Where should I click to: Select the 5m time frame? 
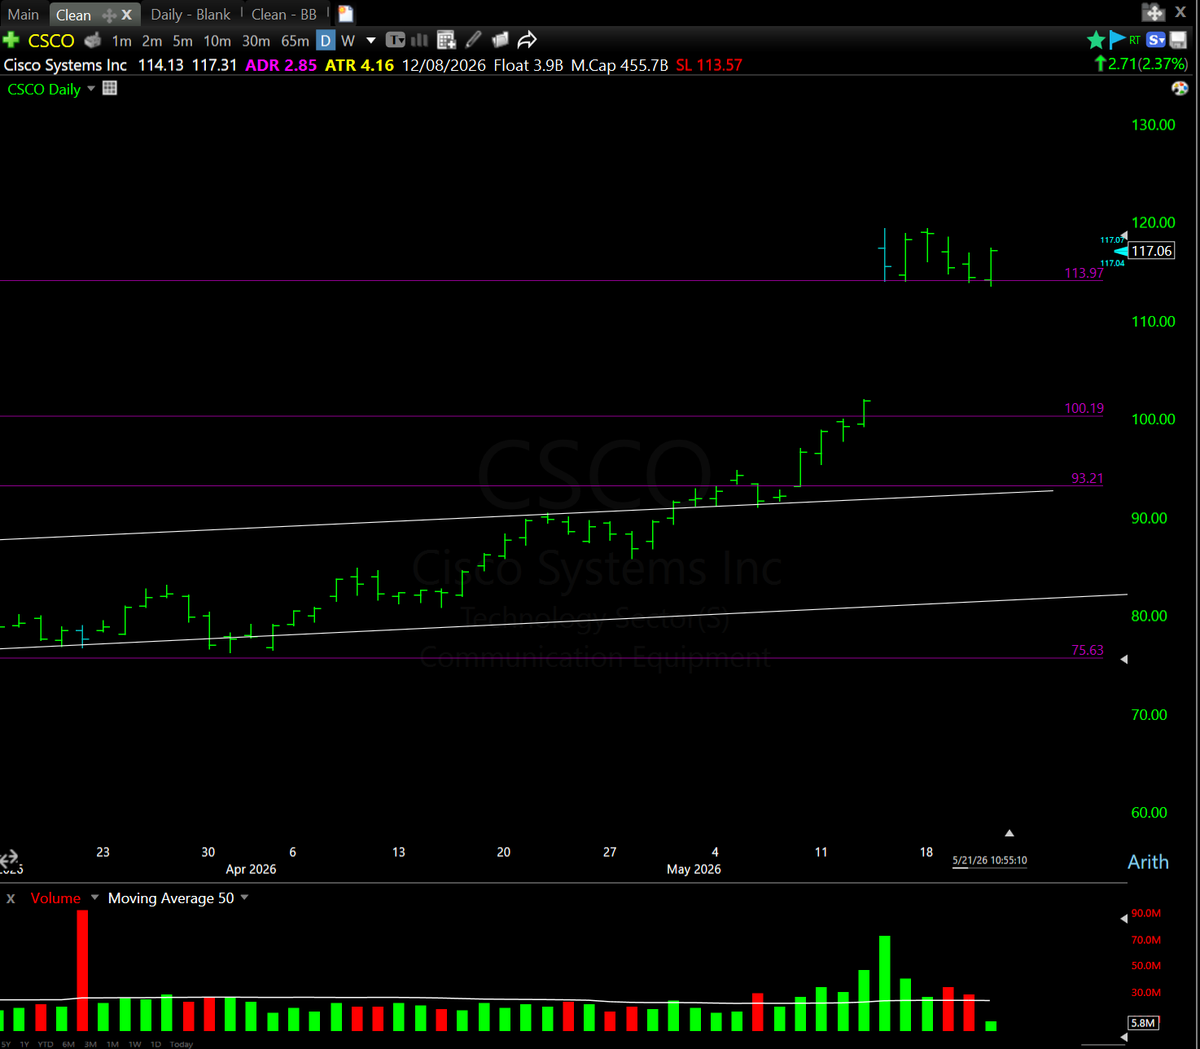click(182, 41)
